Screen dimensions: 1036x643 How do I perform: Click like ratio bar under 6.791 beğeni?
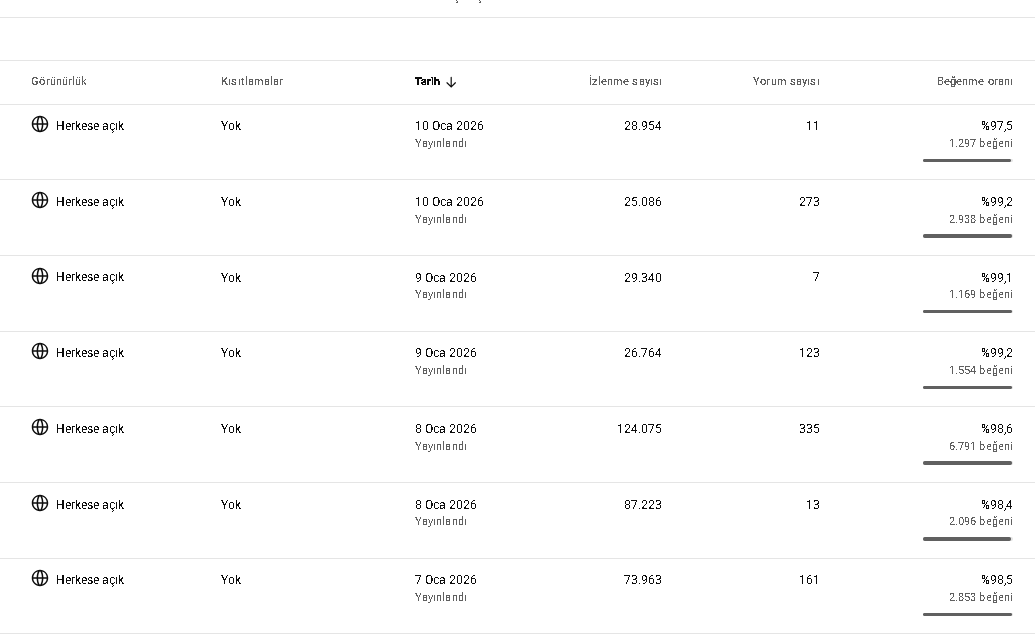[967, 463]
